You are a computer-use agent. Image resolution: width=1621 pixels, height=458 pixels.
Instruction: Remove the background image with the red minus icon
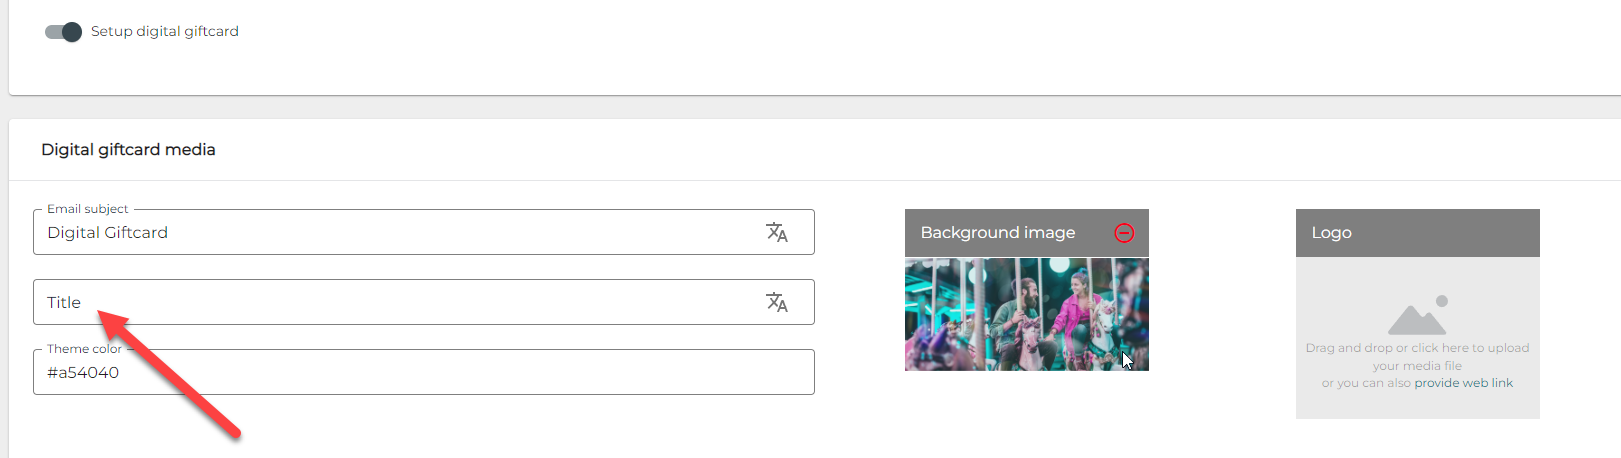coord(1124,233)
